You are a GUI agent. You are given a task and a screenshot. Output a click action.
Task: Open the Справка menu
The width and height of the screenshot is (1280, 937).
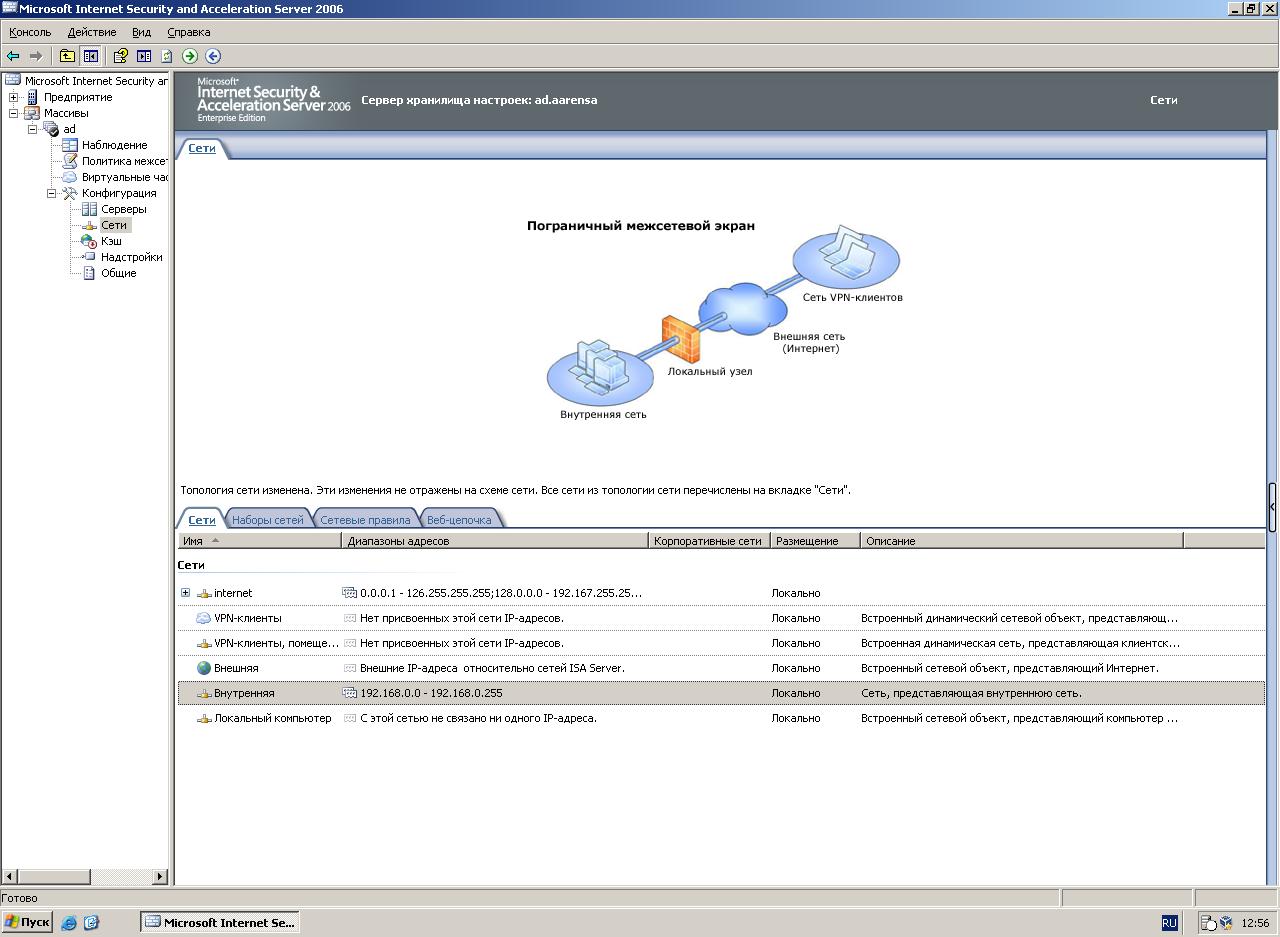tap(188, 32)
